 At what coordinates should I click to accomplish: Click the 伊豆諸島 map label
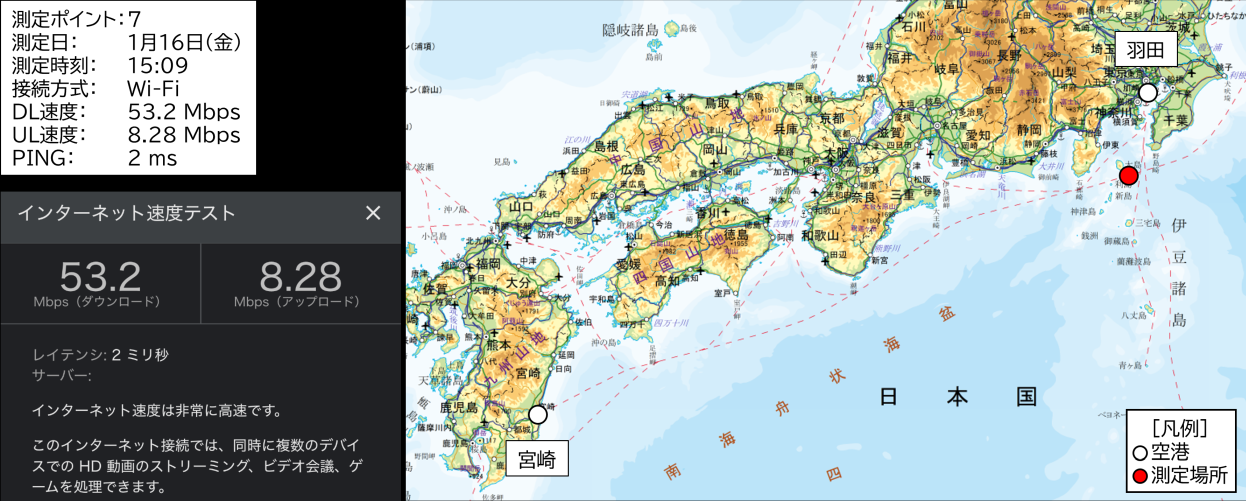coord(1179,273)
